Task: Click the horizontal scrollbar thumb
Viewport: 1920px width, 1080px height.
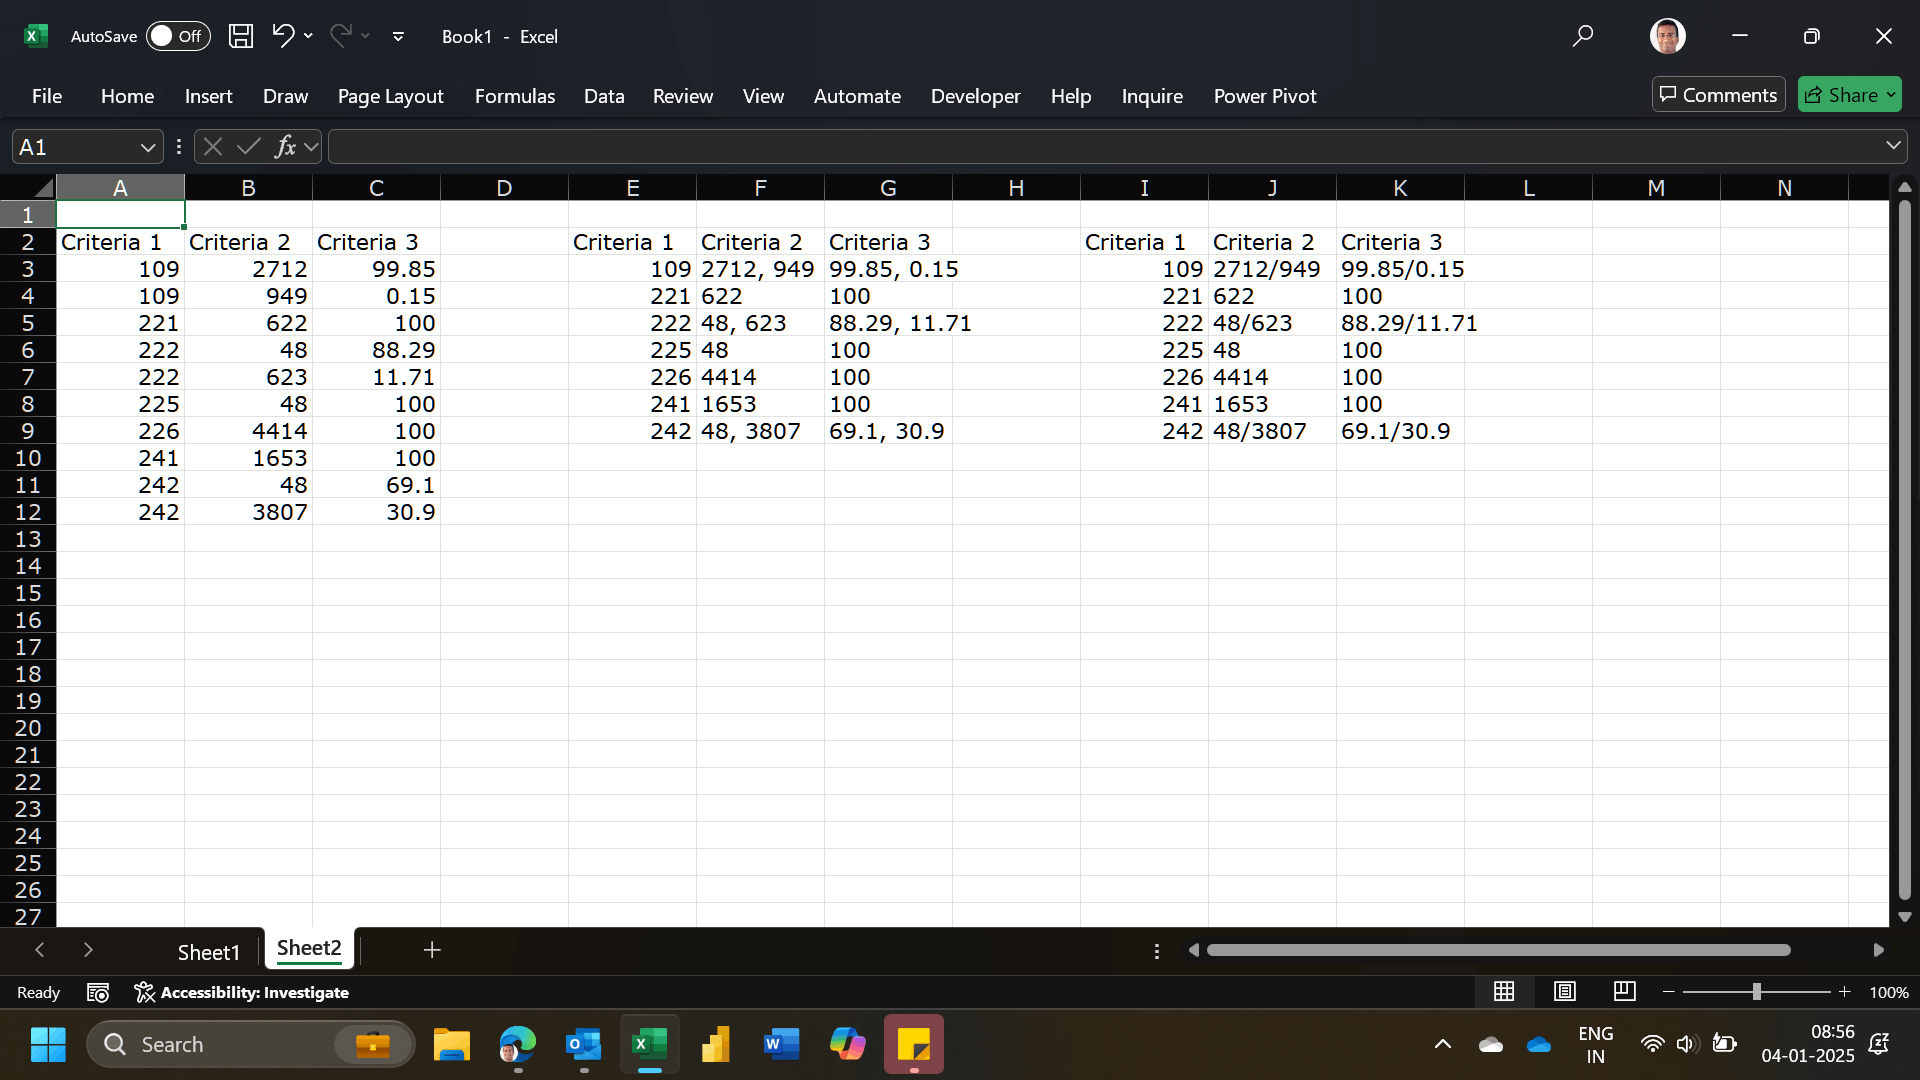Action: 1498,950
